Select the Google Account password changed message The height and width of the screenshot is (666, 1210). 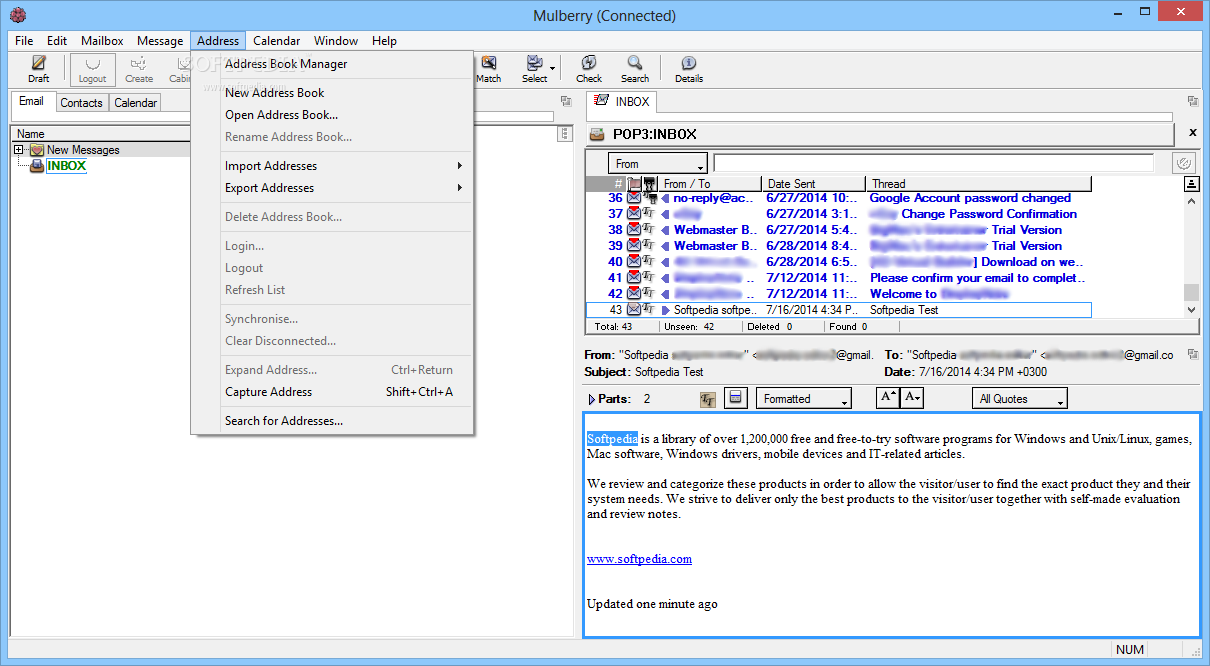(x=970, y=198)
